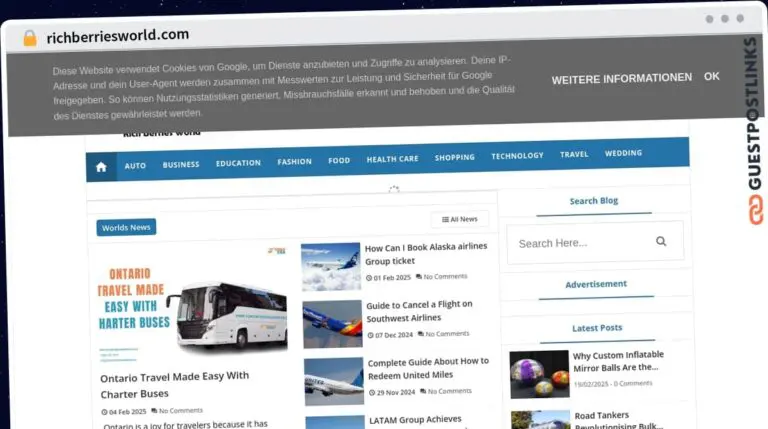The height and width of the screenshot is (429, 768).
Task: Click the All News button
Action: coord(459,219)
